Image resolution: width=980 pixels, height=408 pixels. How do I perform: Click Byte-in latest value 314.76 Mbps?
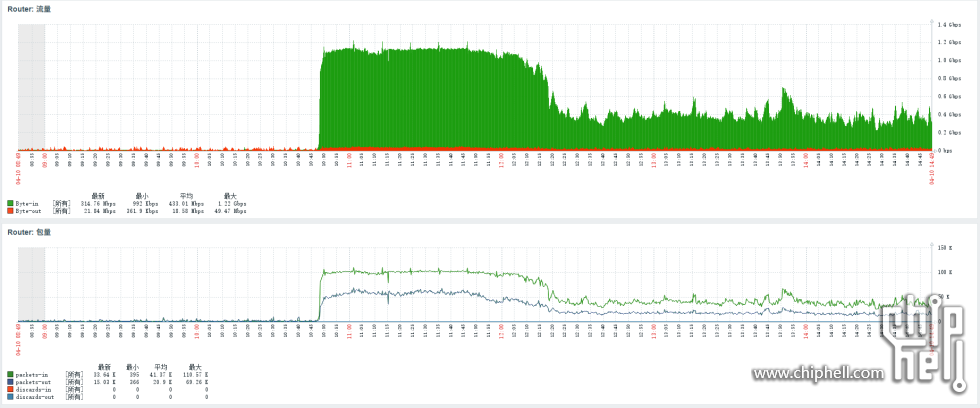pos(98,204)
